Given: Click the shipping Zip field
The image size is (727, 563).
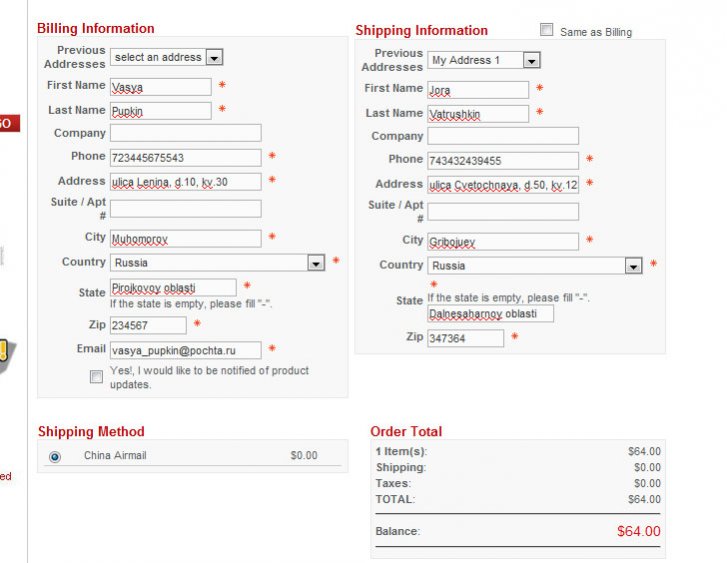Looking at the screenshot, I should tap(466, 339).
